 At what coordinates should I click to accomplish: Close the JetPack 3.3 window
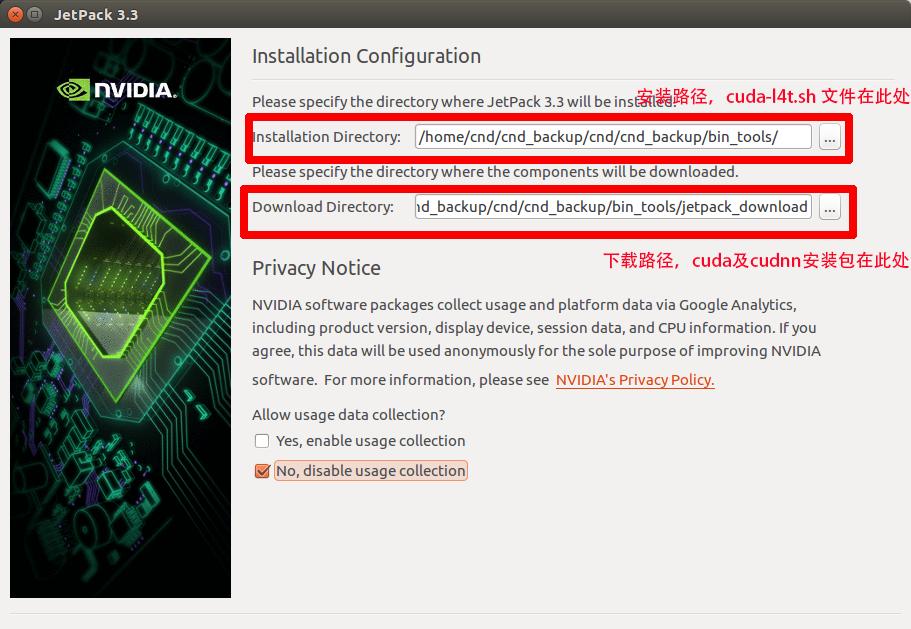16,15
